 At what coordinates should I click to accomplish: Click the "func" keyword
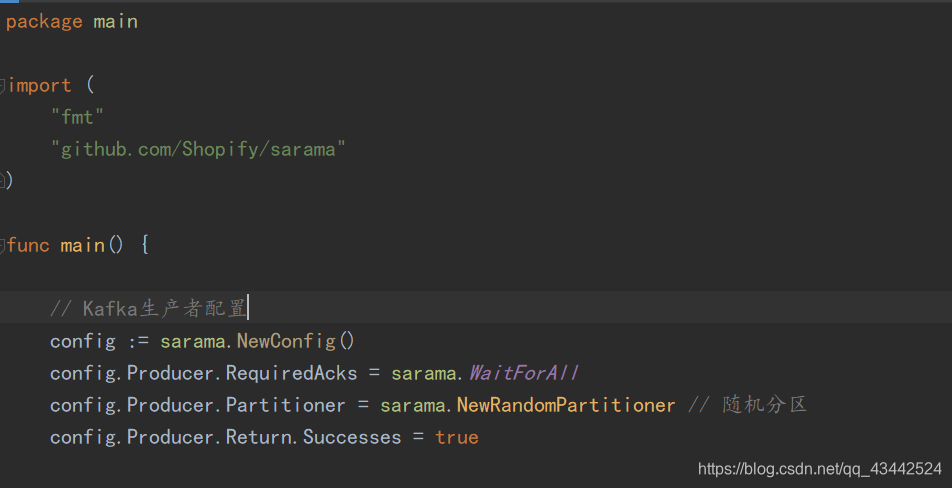point(29,245)
